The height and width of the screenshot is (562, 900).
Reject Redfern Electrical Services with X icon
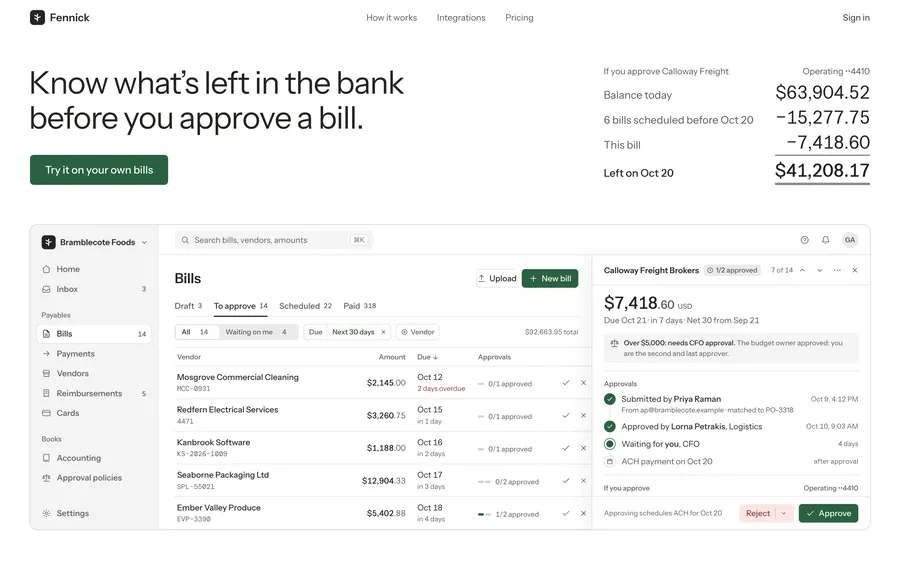click(583, 416)
